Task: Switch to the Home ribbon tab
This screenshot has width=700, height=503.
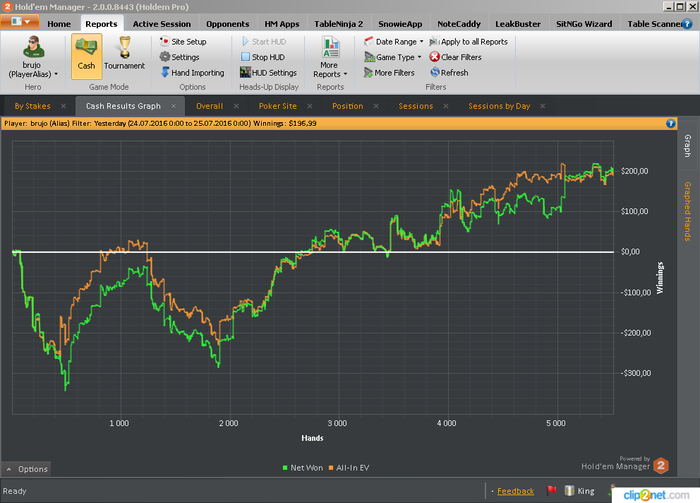Action: (59, 24)
